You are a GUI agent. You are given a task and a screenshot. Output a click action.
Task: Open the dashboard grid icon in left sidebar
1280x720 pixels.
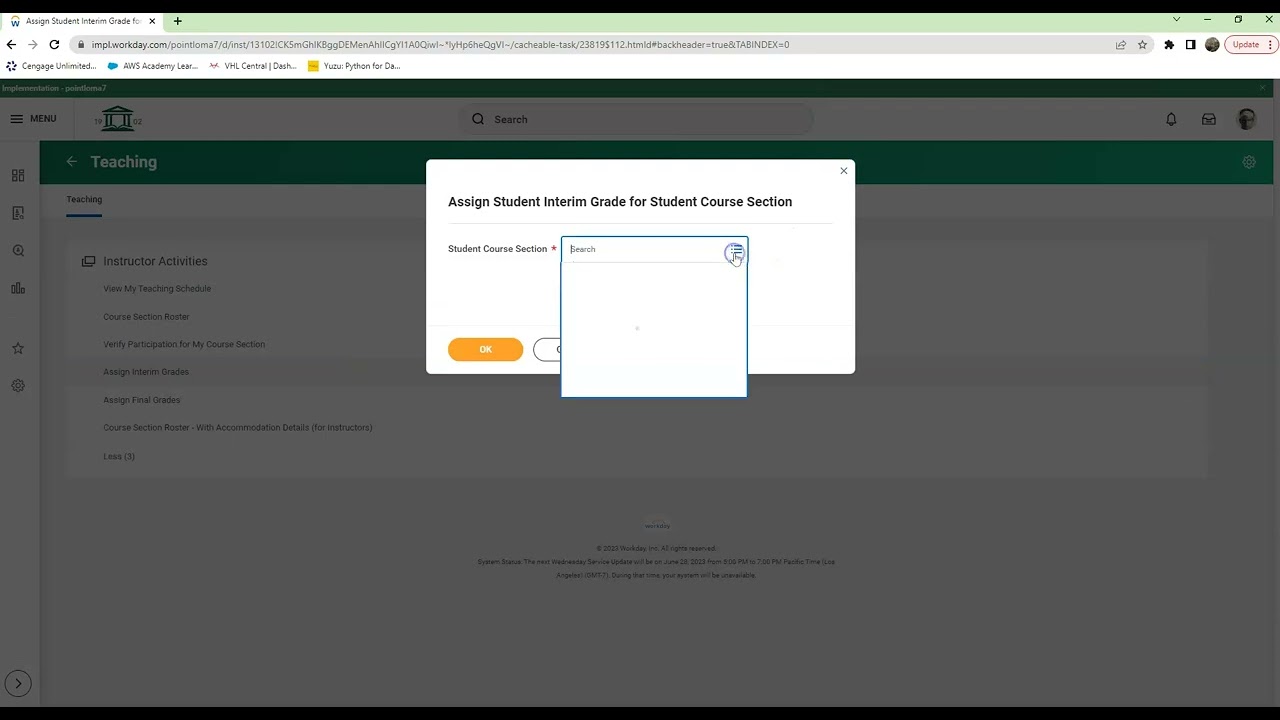click(x=18, y=175)
